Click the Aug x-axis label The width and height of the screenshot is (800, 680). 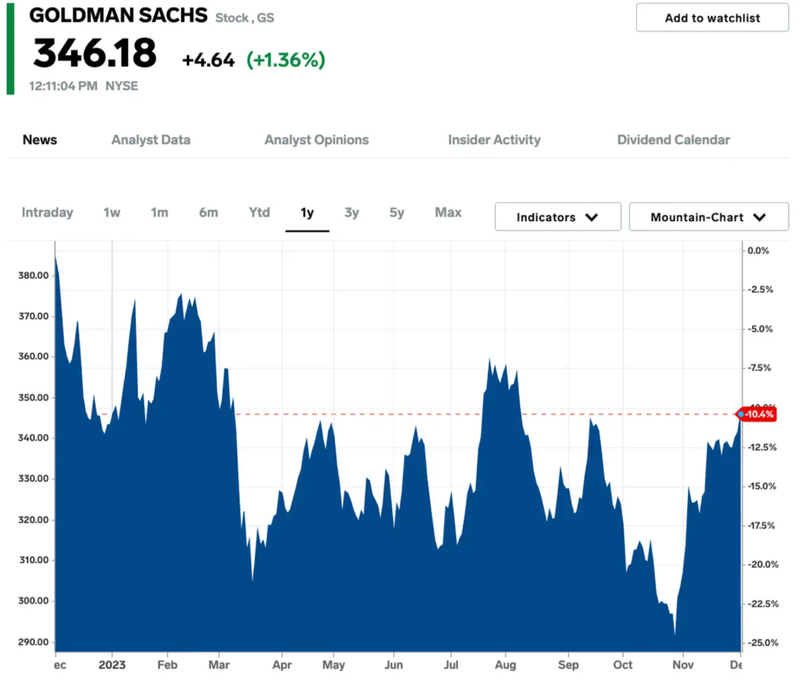pos(506,665)
